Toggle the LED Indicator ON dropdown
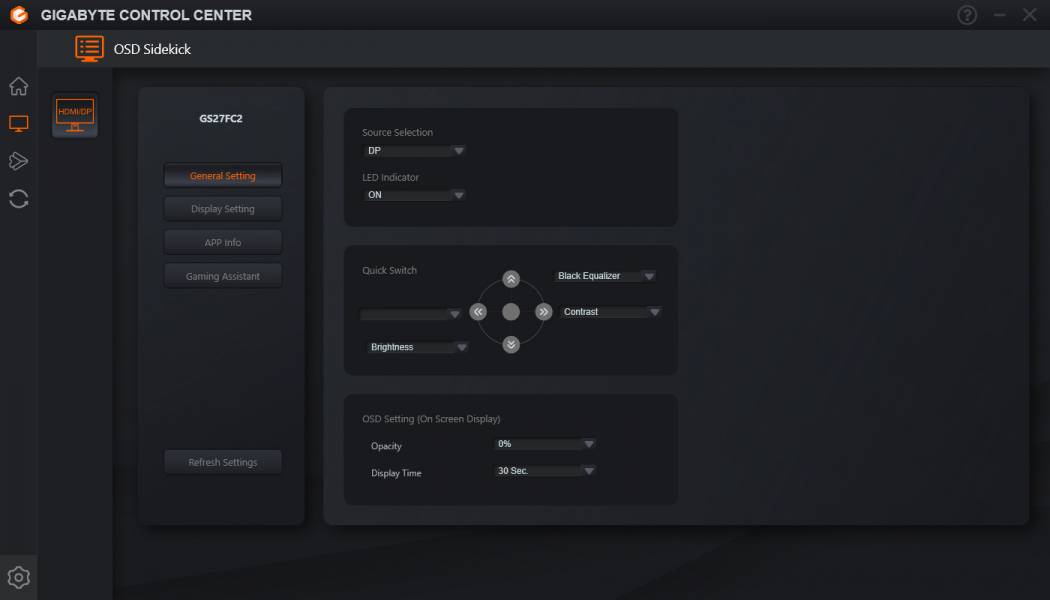Viewport: 1050px width, 600px height. 415,195
